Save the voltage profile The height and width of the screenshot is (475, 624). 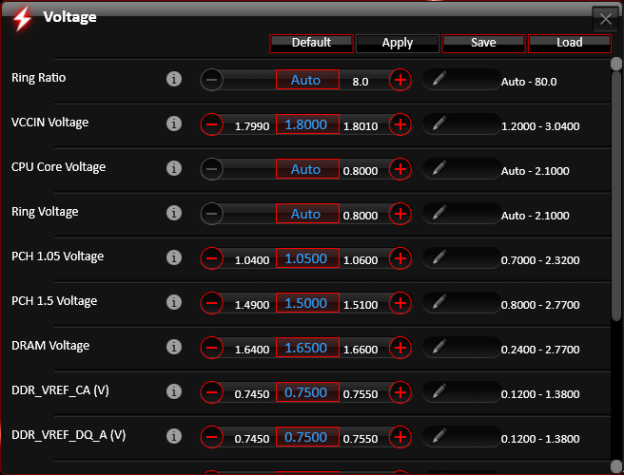[483, 43]
